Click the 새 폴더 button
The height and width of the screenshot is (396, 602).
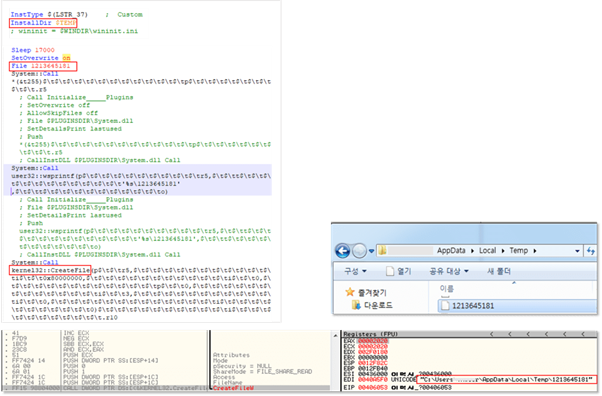[499, 272]
